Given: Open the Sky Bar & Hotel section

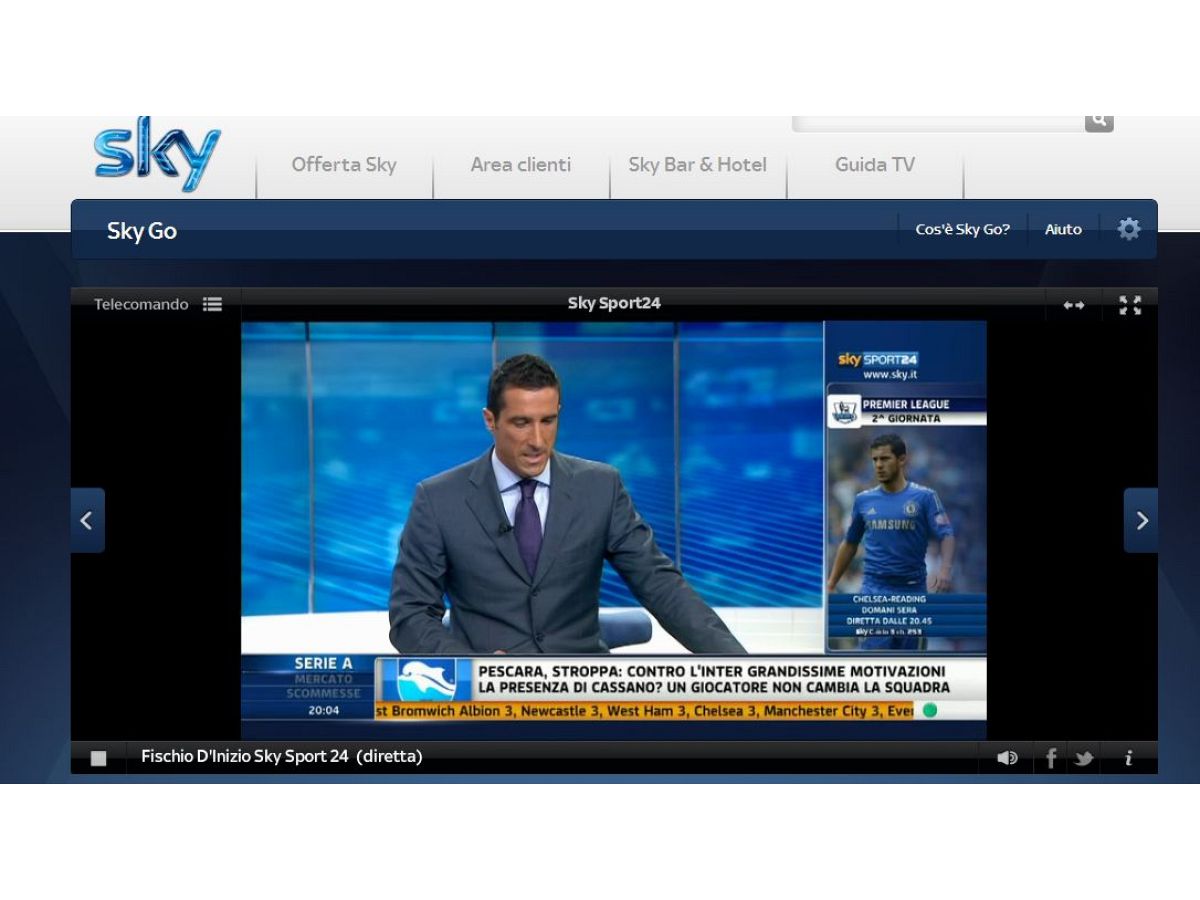Looking at the screenshot, I should pos(697,165).
